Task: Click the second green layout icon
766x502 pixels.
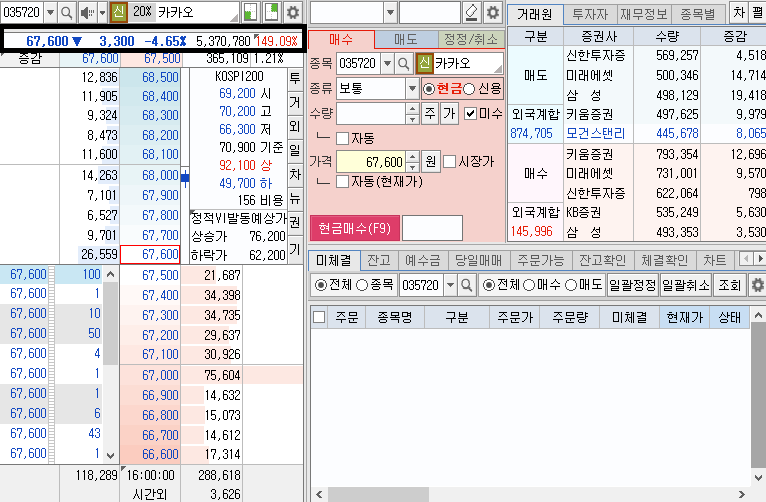Action: tap(272, 12)
